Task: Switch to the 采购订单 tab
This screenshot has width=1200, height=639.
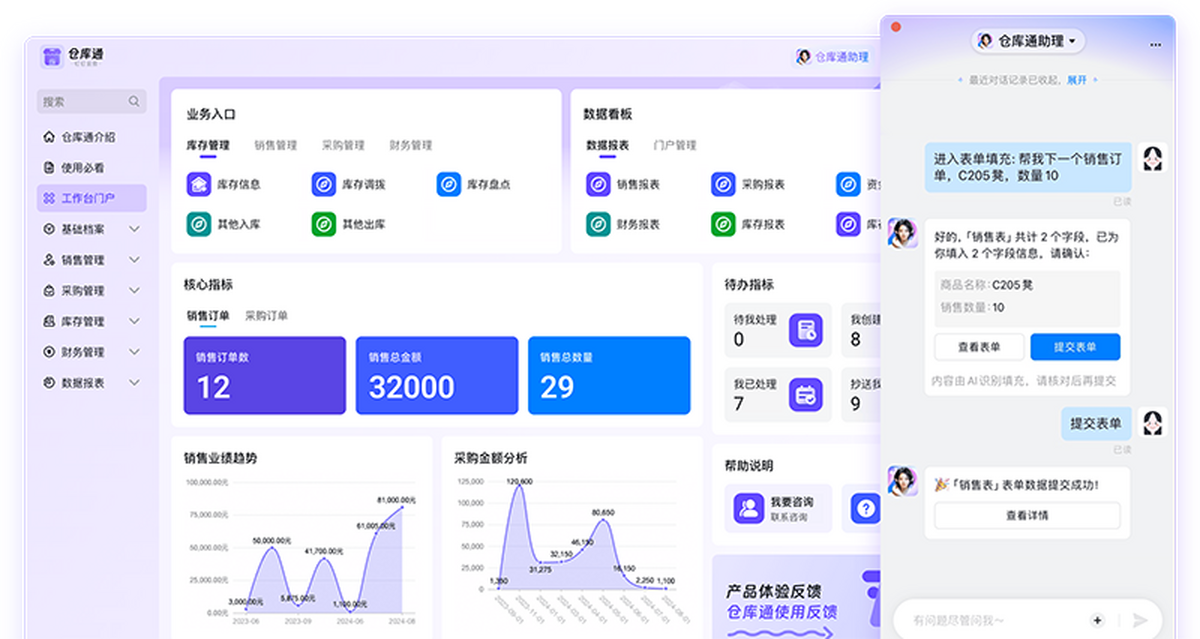Action: pyautogui.click(x=266, y=316)
